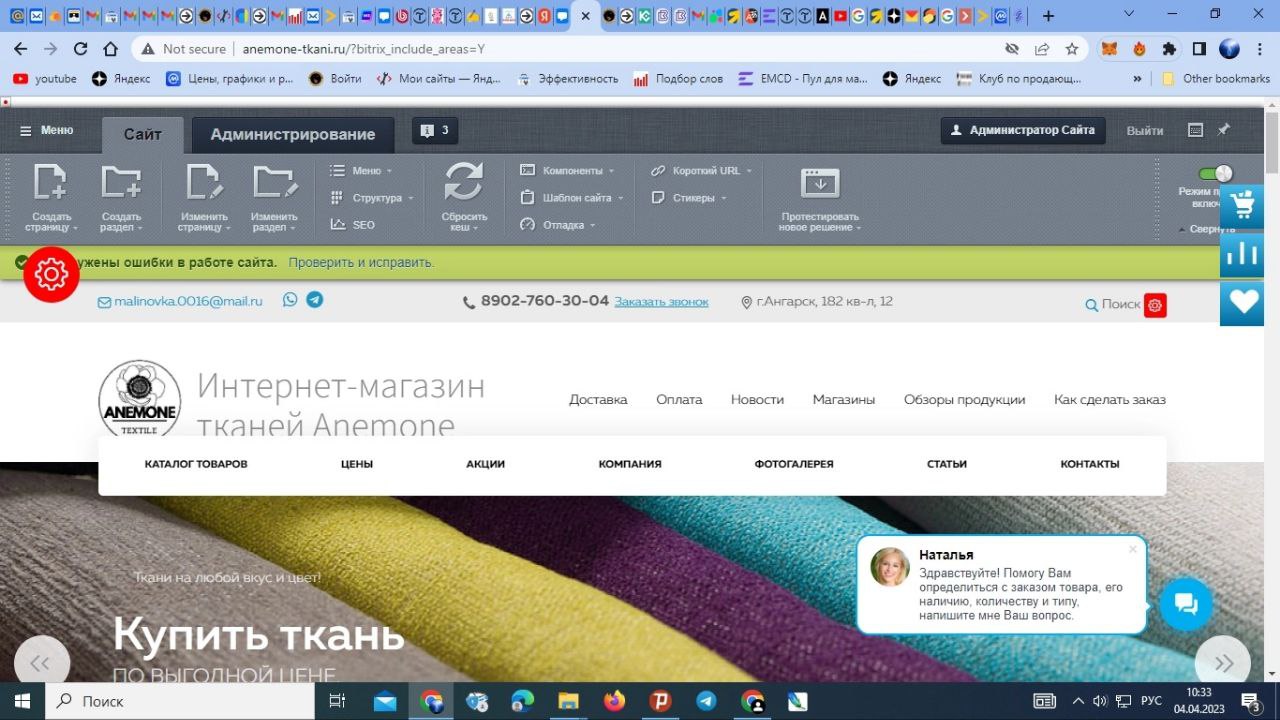Go to next banner slide
The image size is (1280, 720).
[x=1223, y=661]
